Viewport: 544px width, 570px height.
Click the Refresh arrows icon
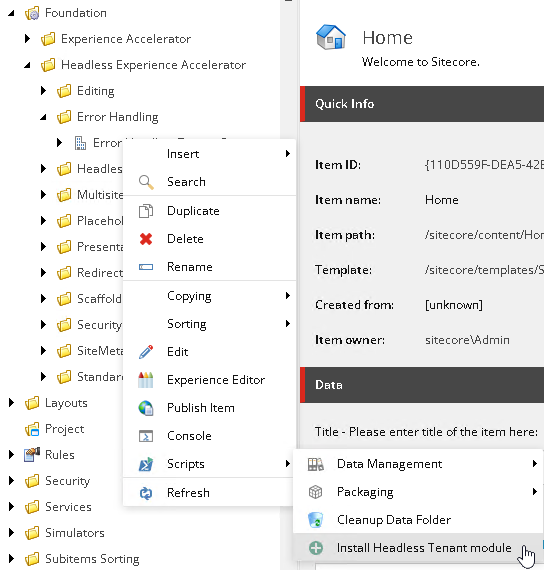click(x=146, y=493)
